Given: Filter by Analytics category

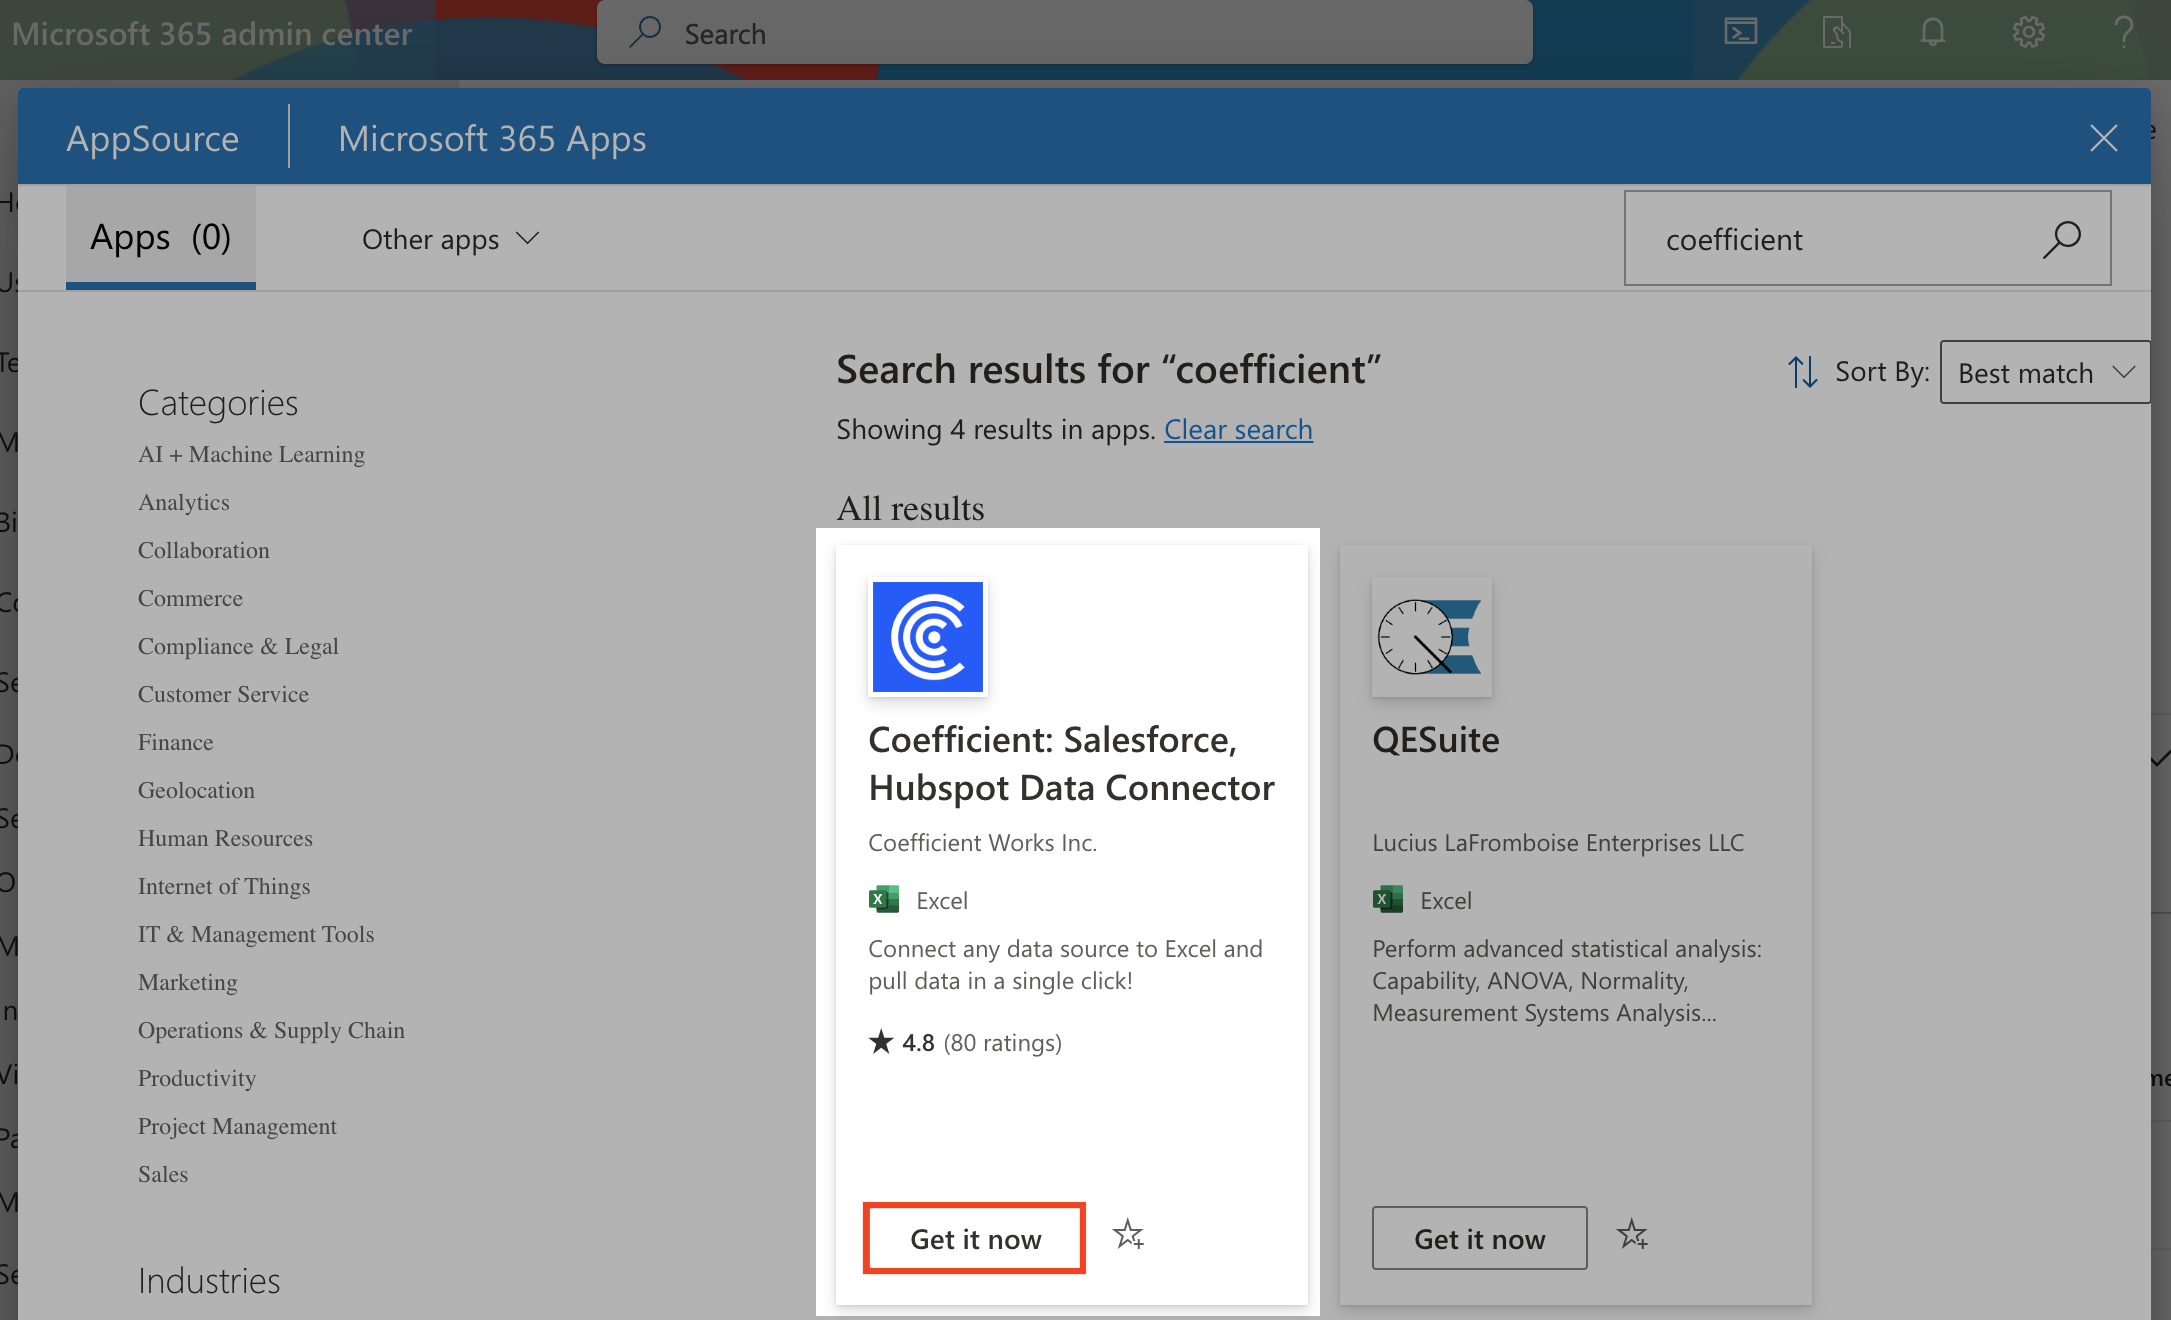Looking at the screenshot, I should point(184,502).
